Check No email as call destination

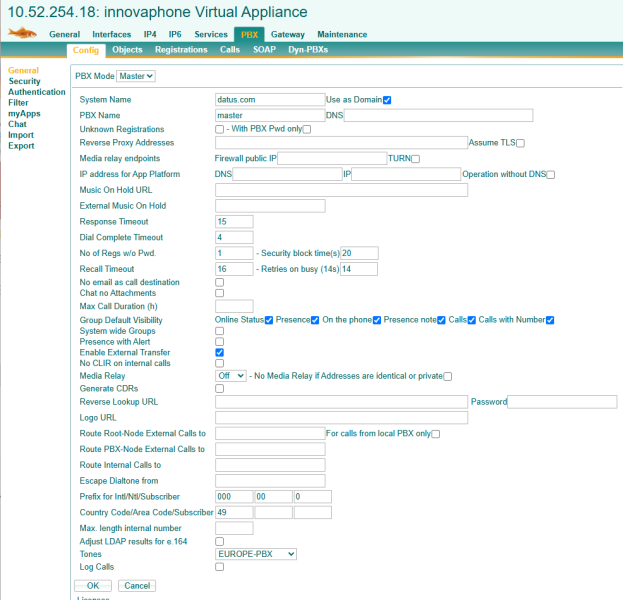point(219,282)
